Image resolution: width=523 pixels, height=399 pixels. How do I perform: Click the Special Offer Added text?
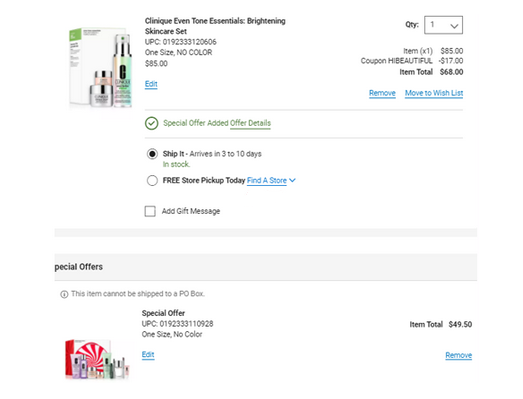tap(196, 123)
